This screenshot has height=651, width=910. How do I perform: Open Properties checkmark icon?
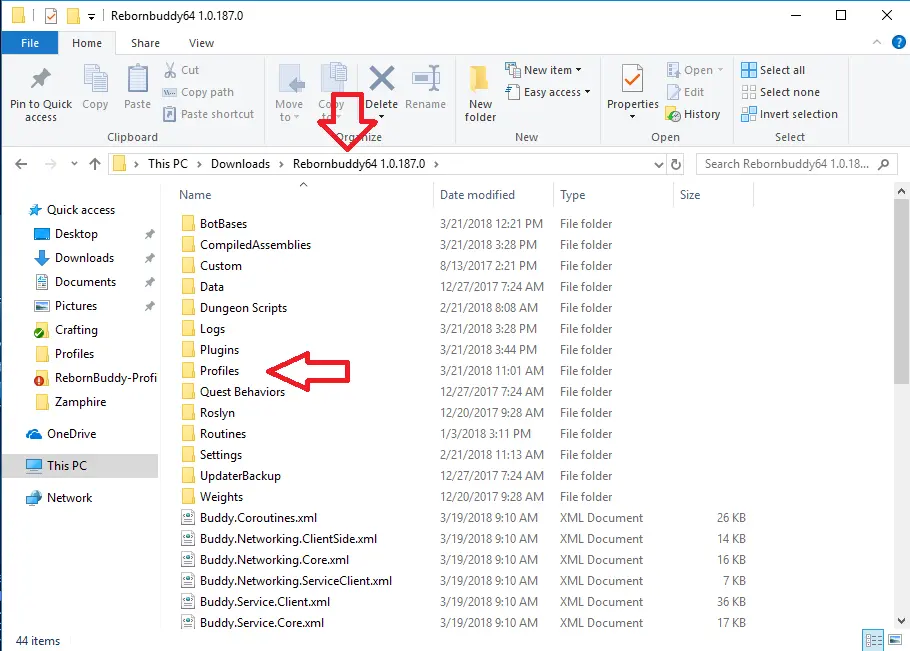click(x=632, y=79)
